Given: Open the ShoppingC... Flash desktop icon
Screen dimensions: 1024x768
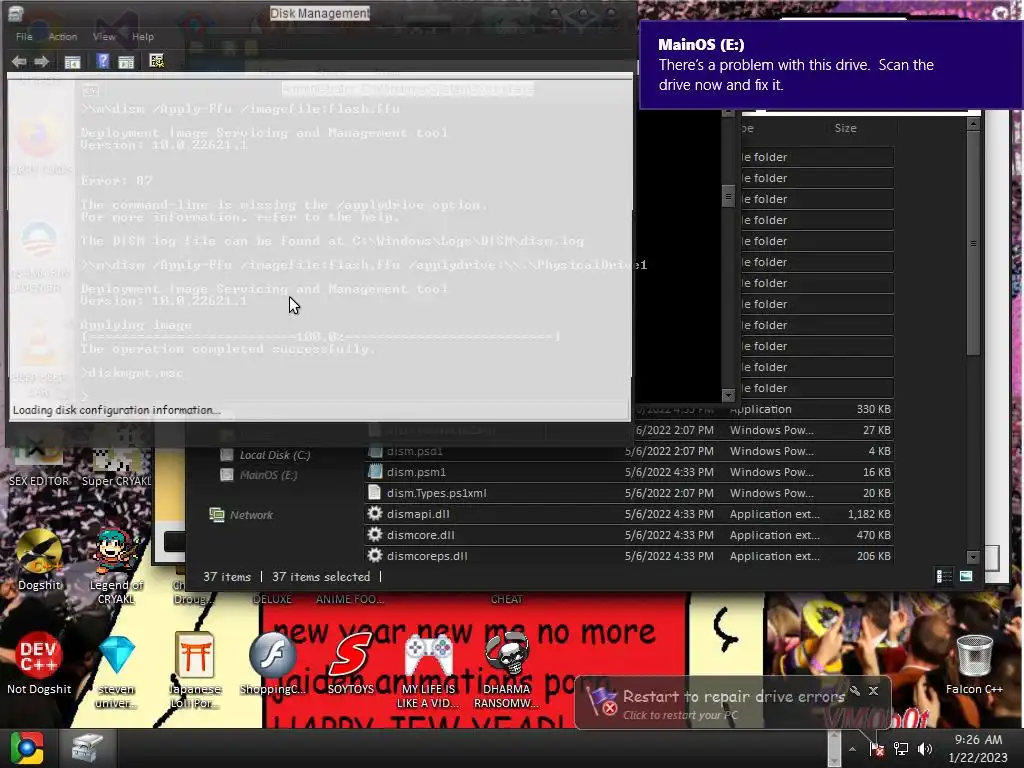Looking at the screenshot, I should pyautogui.click(x=272, y=664).
